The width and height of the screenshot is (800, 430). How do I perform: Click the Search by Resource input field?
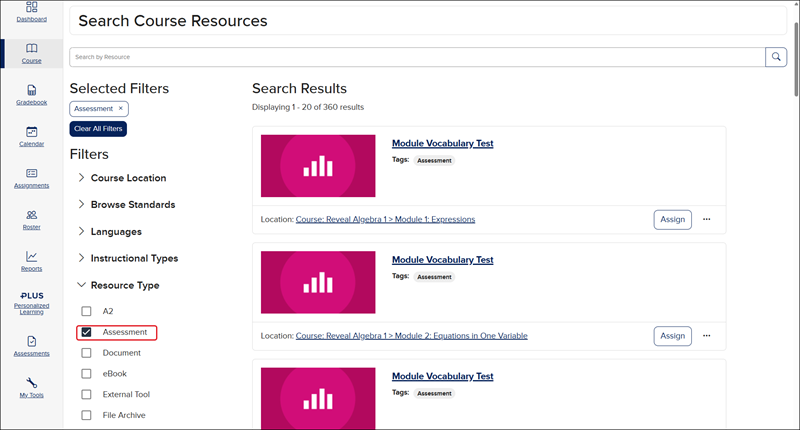tap(416, 57)
